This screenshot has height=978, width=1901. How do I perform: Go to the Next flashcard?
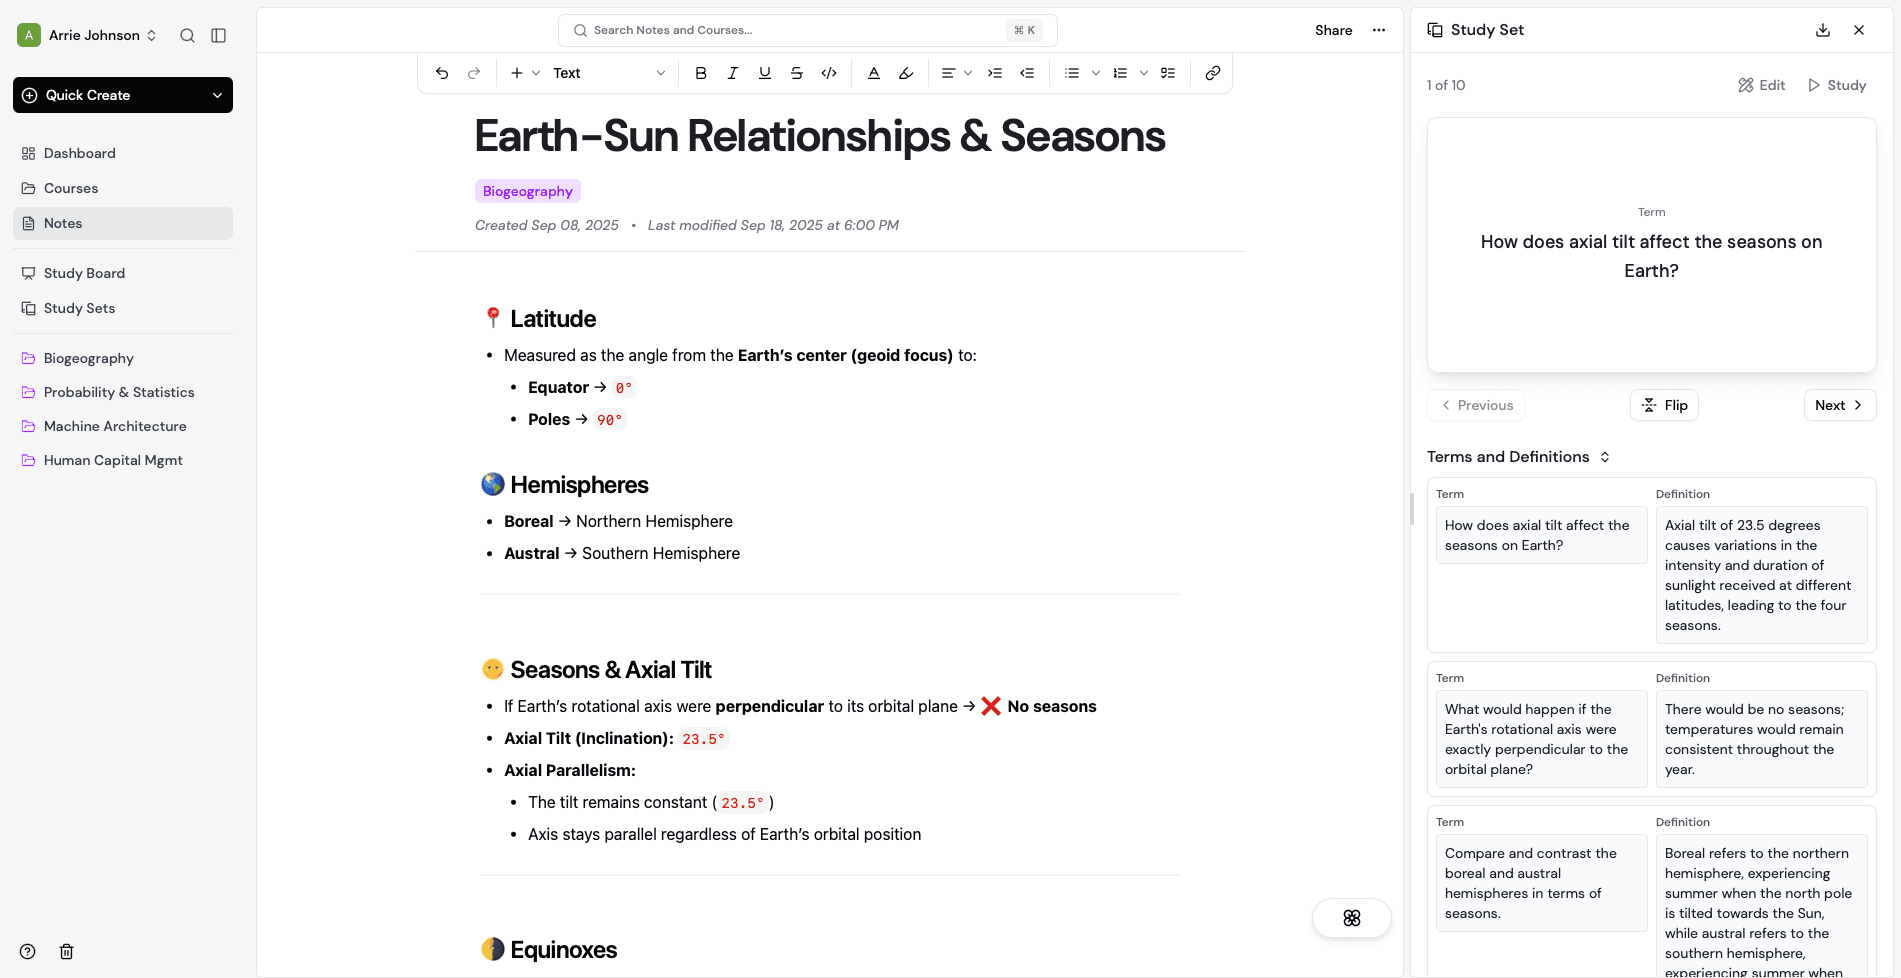[1839, 405]
